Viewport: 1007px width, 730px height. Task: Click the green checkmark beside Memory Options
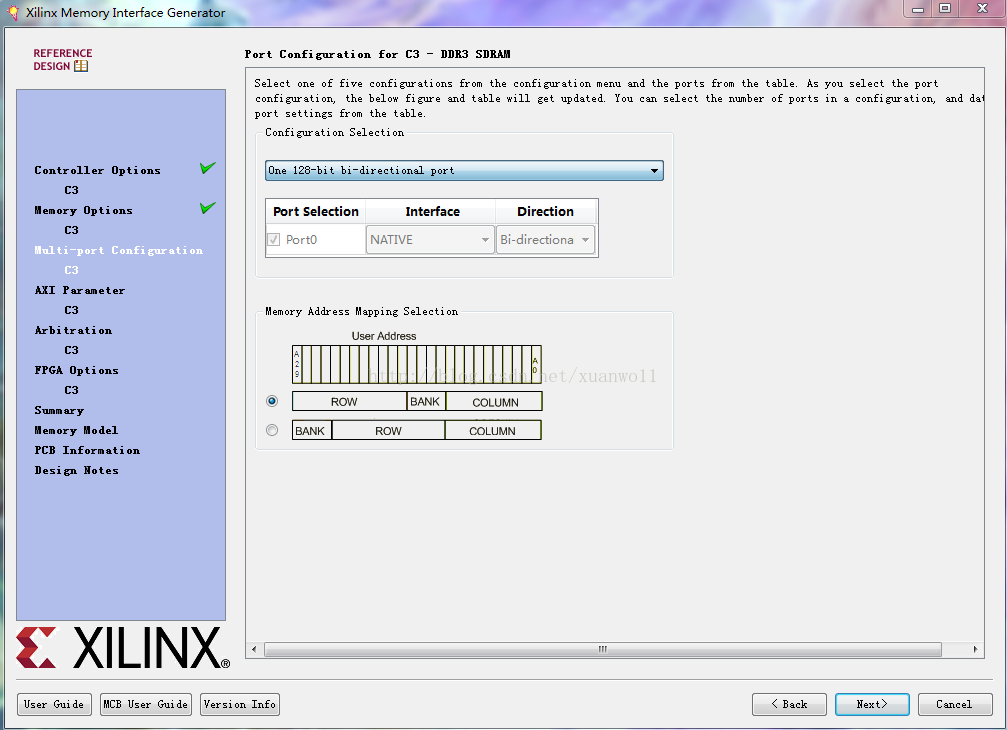click(x=207, y=208)
